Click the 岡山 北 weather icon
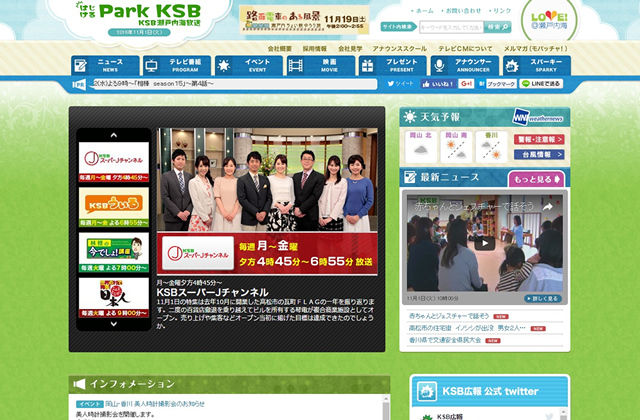 coord(421,147)
